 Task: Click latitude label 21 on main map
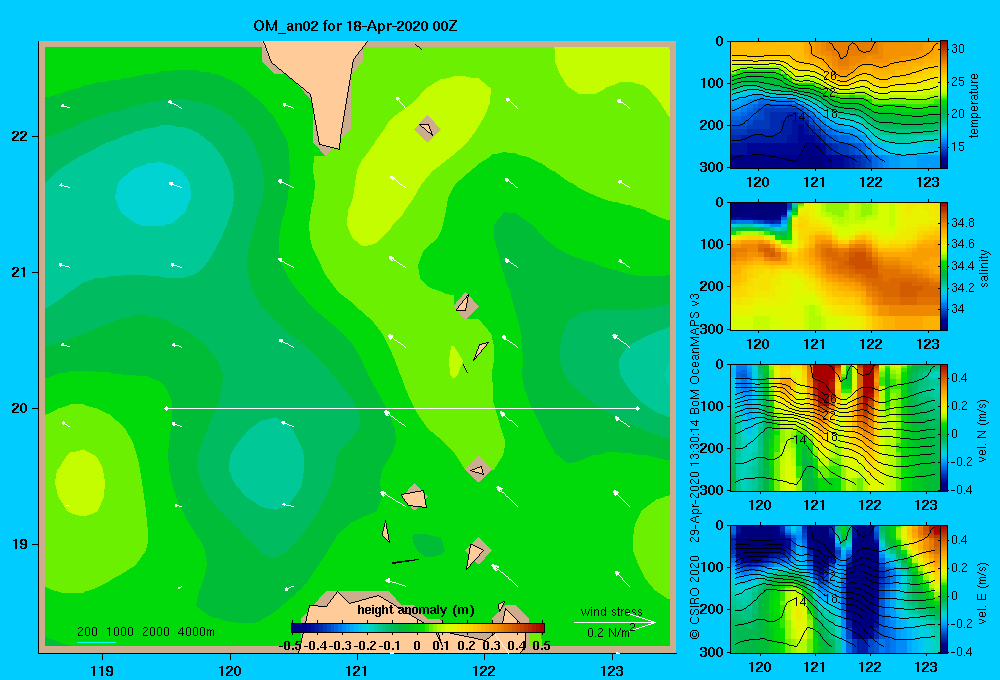[x=19, y=272]
